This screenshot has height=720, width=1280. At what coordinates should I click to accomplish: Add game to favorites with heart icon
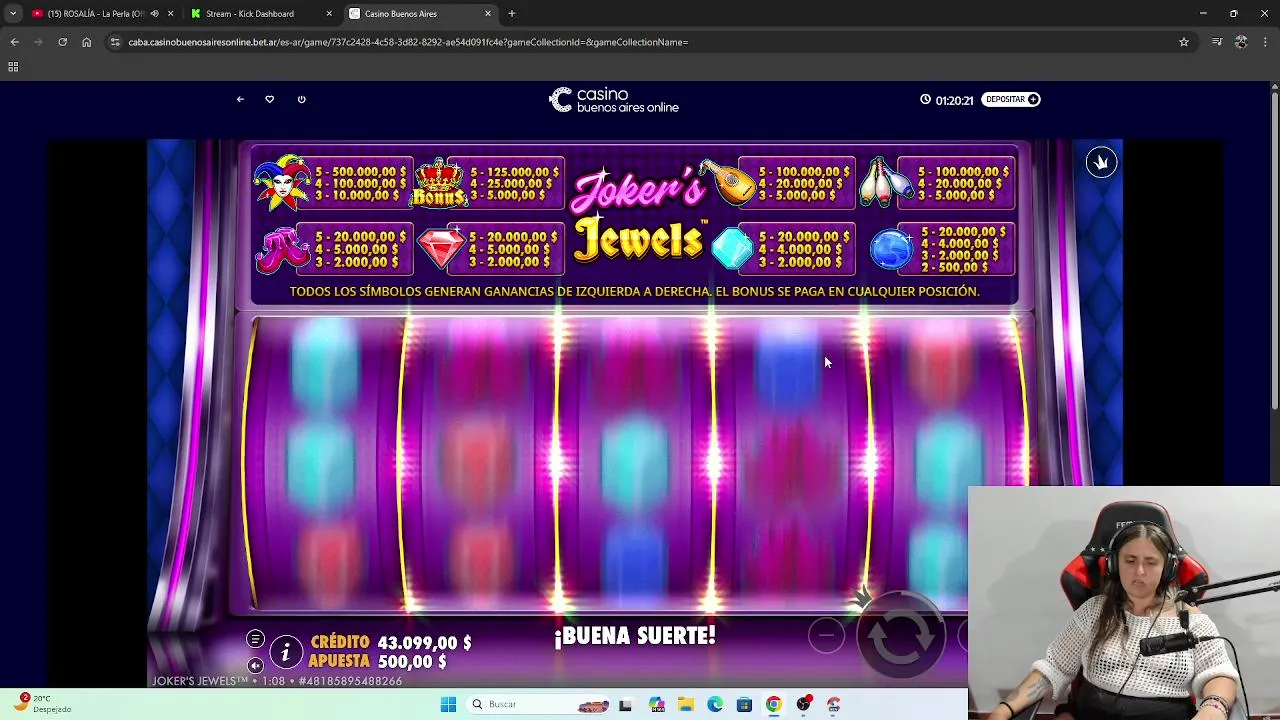point(269,99)
